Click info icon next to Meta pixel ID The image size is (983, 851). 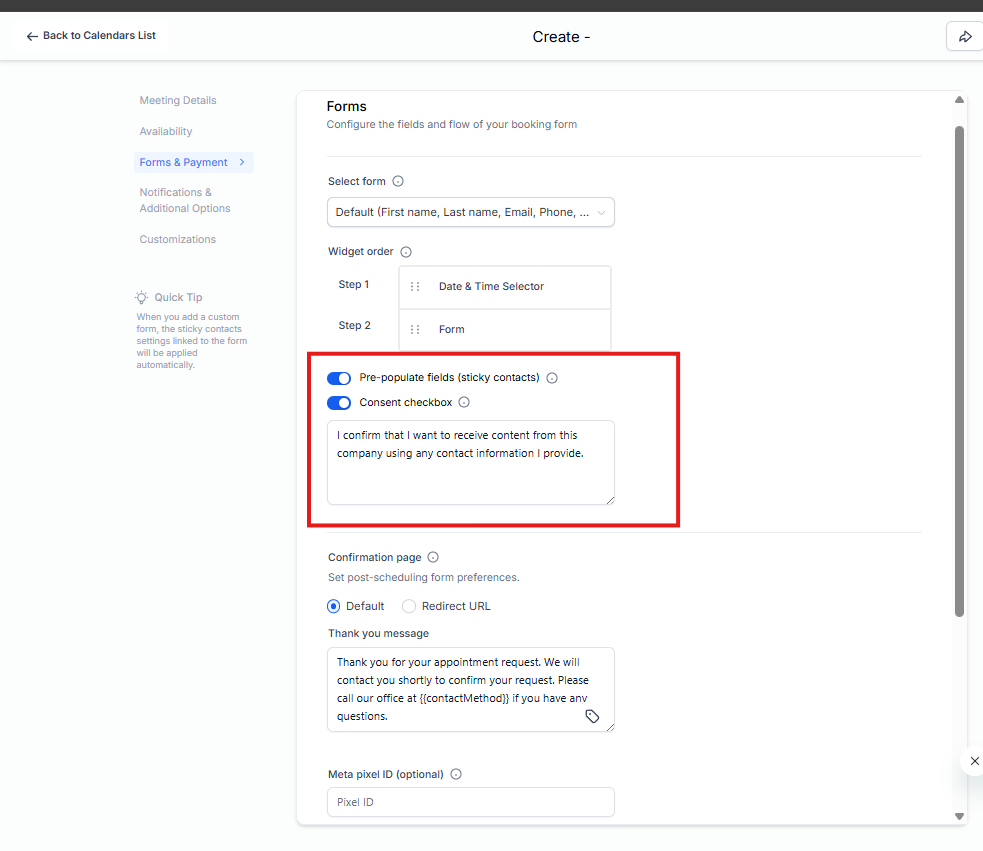point(456,774)
